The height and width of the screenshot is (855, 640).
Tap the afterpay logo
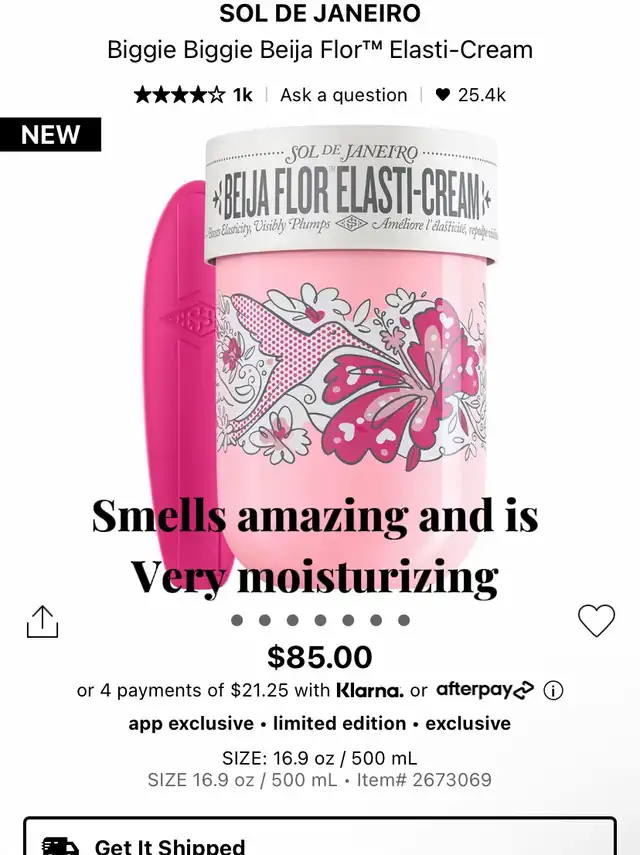(x=485, y=690)
